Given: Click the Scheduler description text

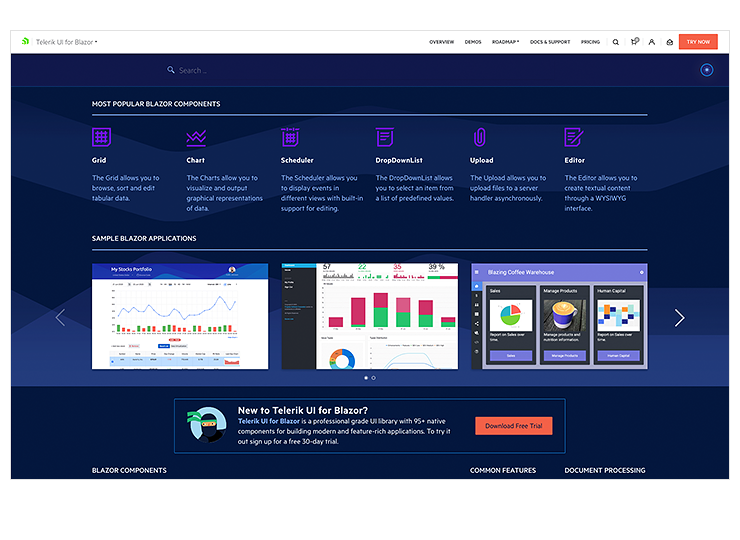Looking at the screenshot, I should point(322,193).
